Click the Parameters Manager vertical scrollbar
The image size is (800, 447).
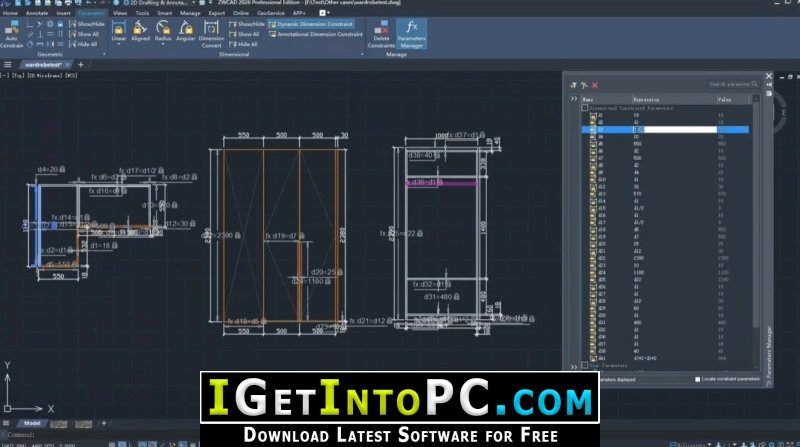point(756,214)
